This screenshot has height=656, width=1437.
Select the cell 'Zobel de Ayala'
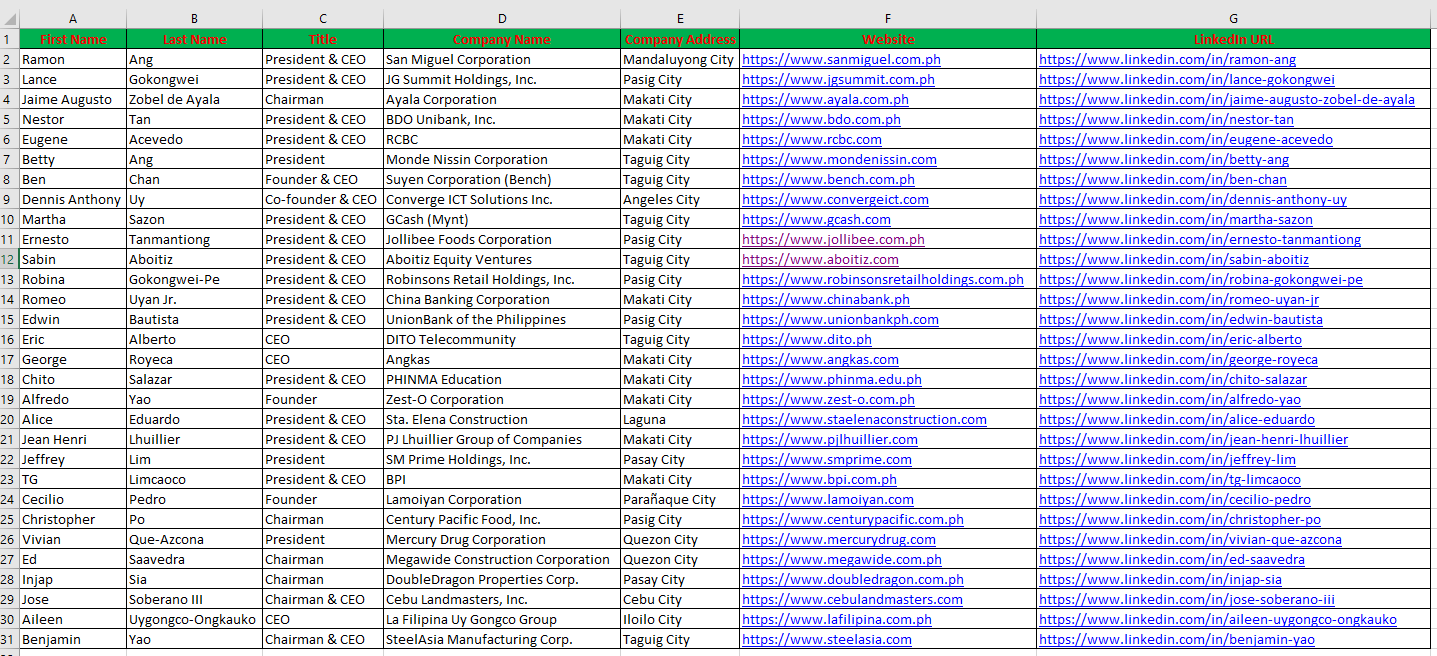click(195, 99)
